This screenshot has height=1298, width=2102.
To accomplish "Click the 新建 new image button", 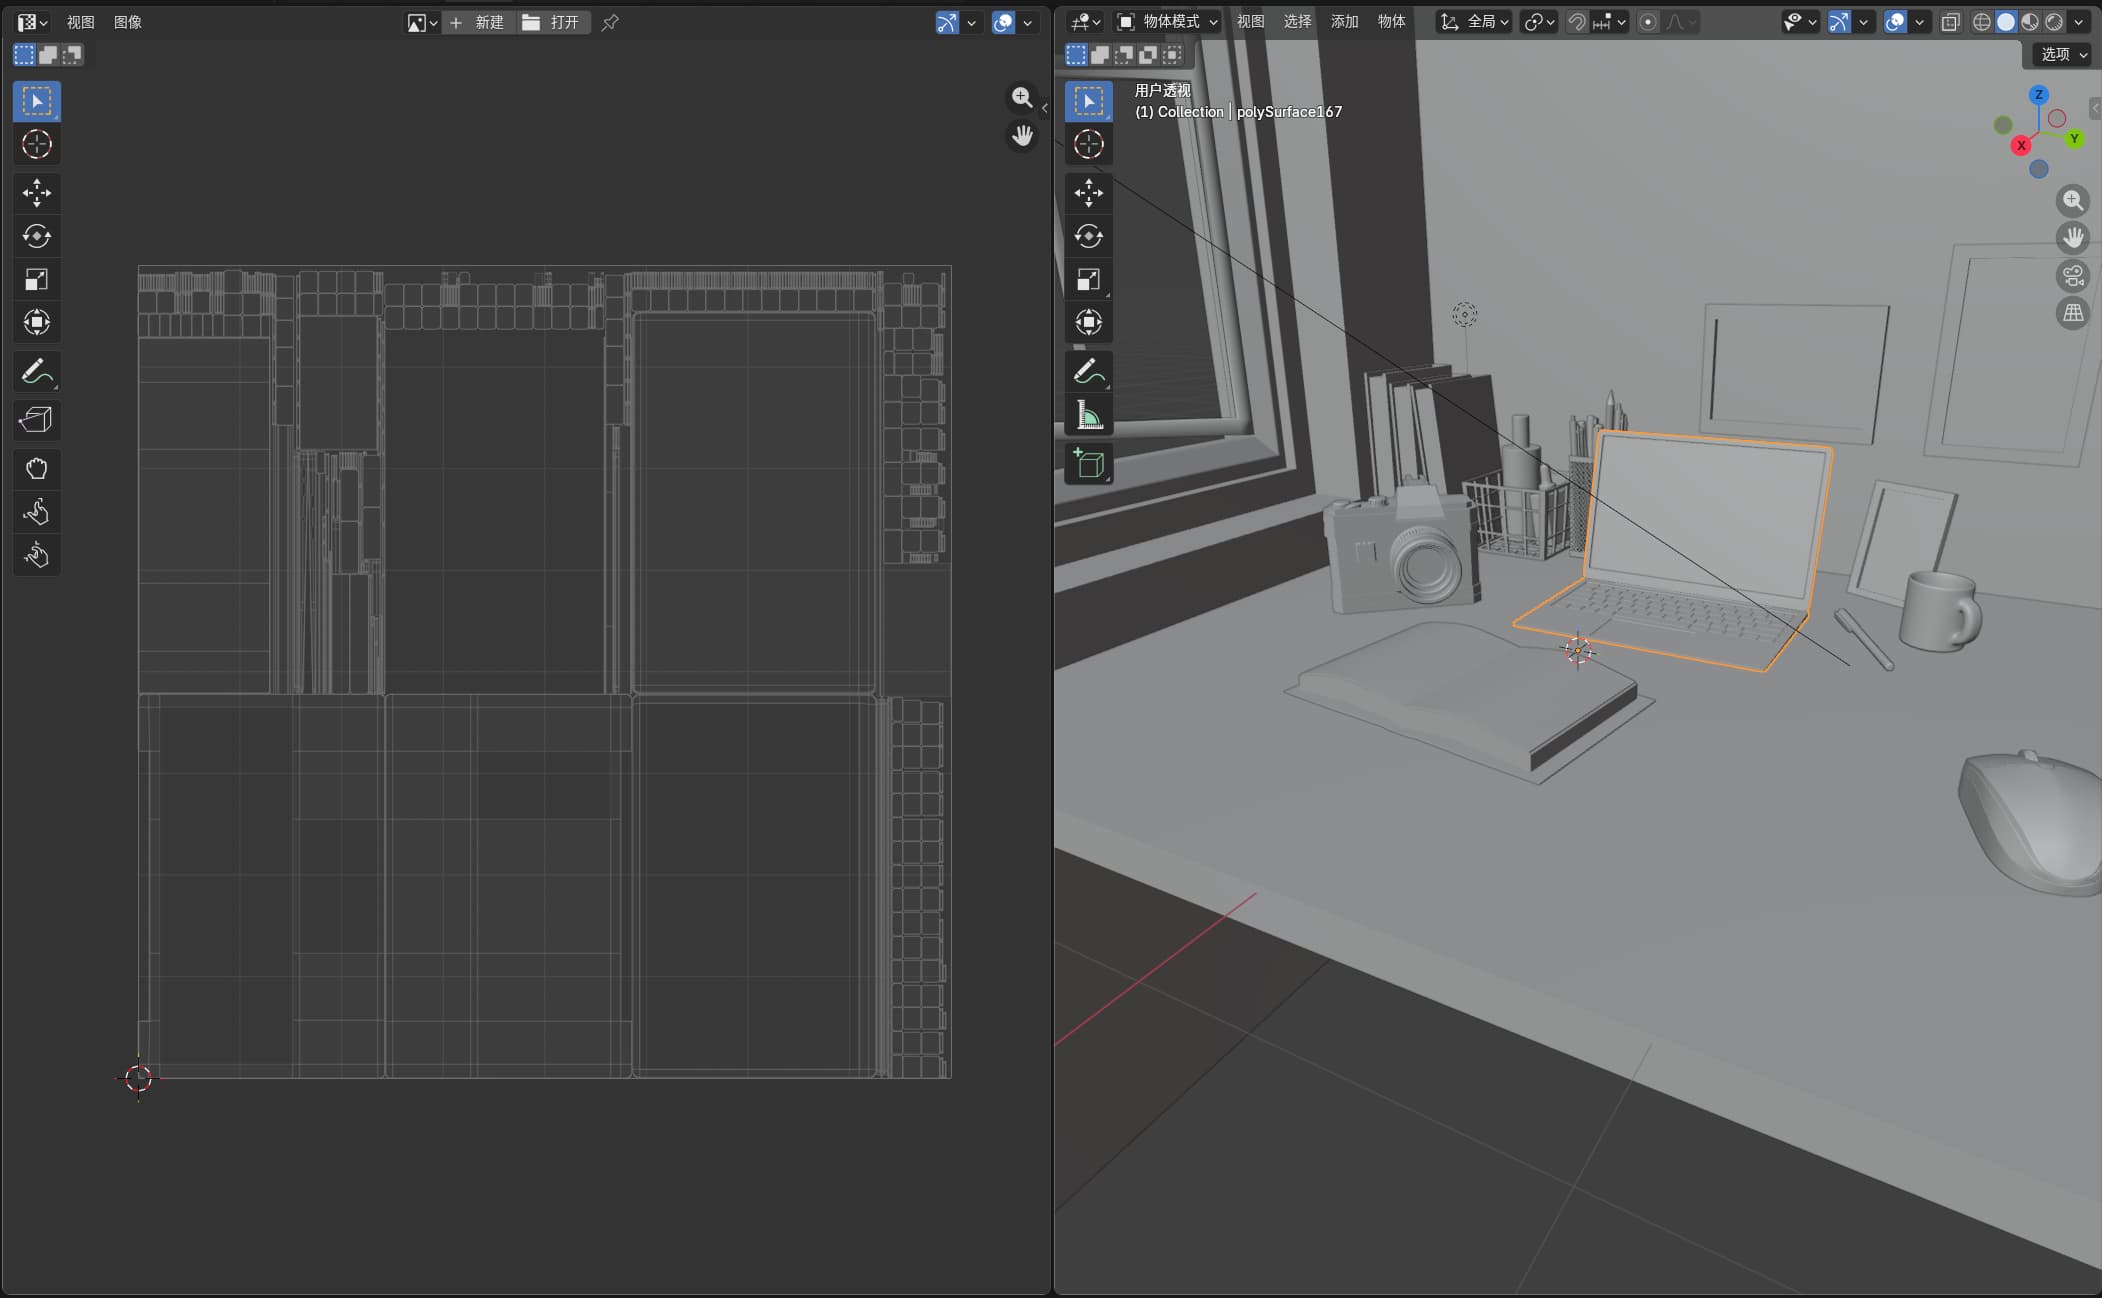I will [x=479, y=22].
